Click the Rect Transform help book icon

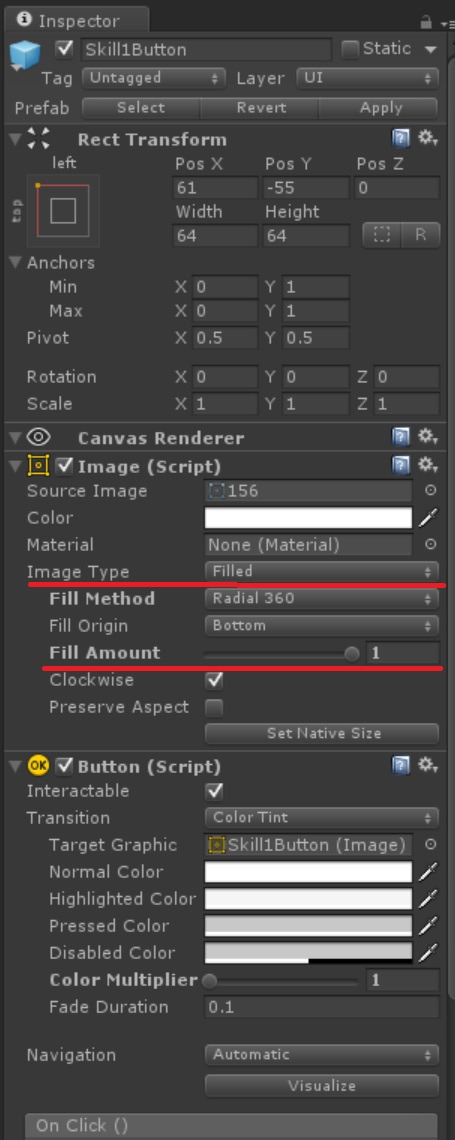coord(400,138)
